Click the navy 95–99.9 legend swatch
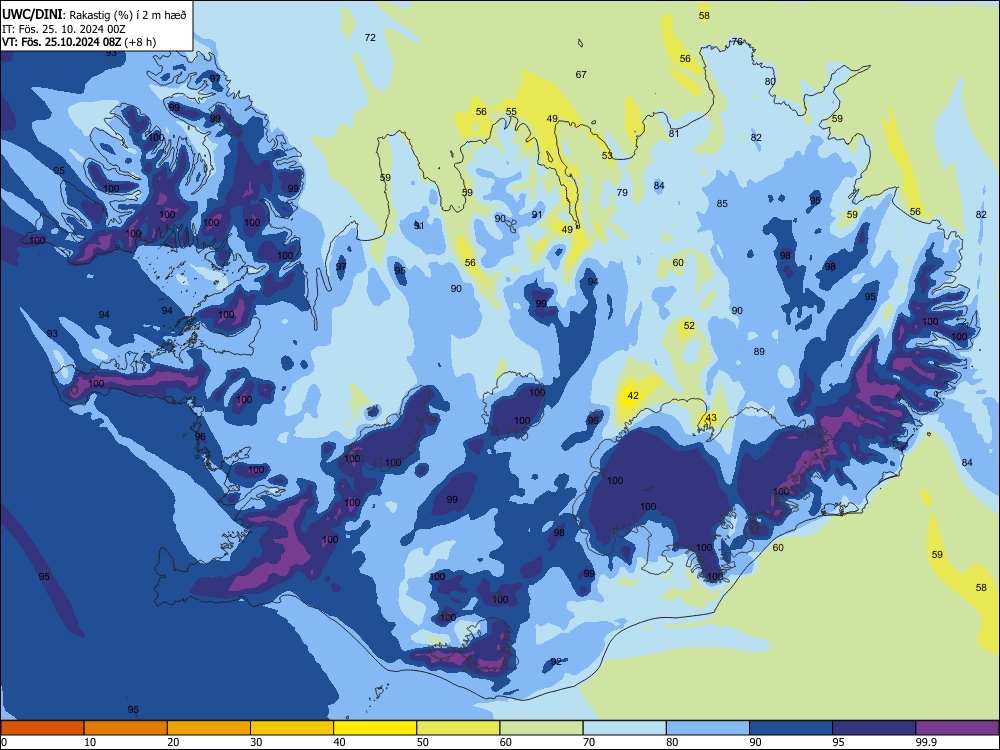Viewport: 1000px width, 750px height. [874, 728]
